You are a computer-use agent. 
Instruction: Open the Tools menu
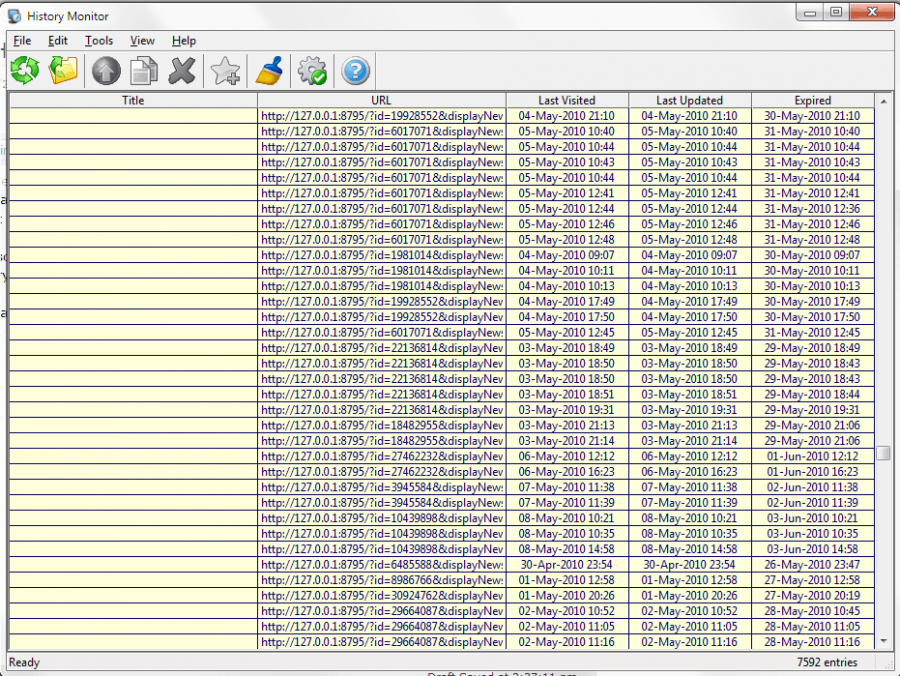click(x=99, y=41)
